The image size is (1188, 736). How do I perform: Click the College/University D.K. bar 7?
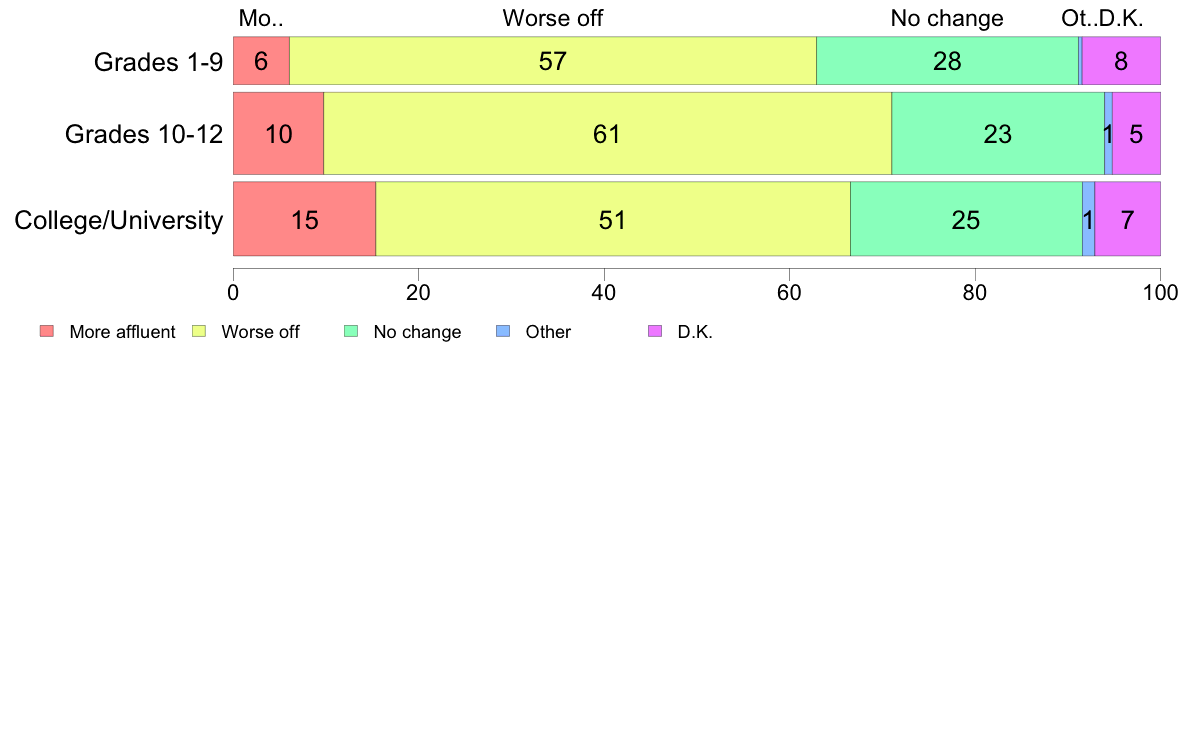[1127, 219]
